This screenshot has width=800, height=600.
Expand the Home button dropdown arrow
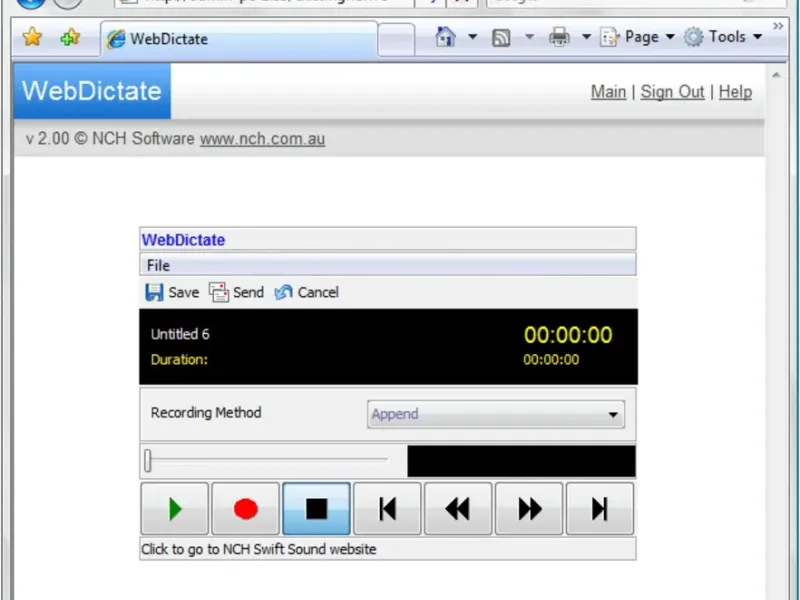[472, 37]
